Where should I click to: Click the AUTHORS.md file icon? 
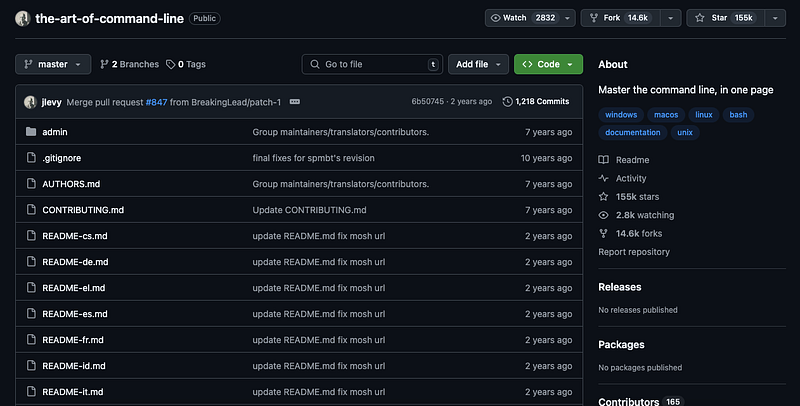tap(31, 184)
